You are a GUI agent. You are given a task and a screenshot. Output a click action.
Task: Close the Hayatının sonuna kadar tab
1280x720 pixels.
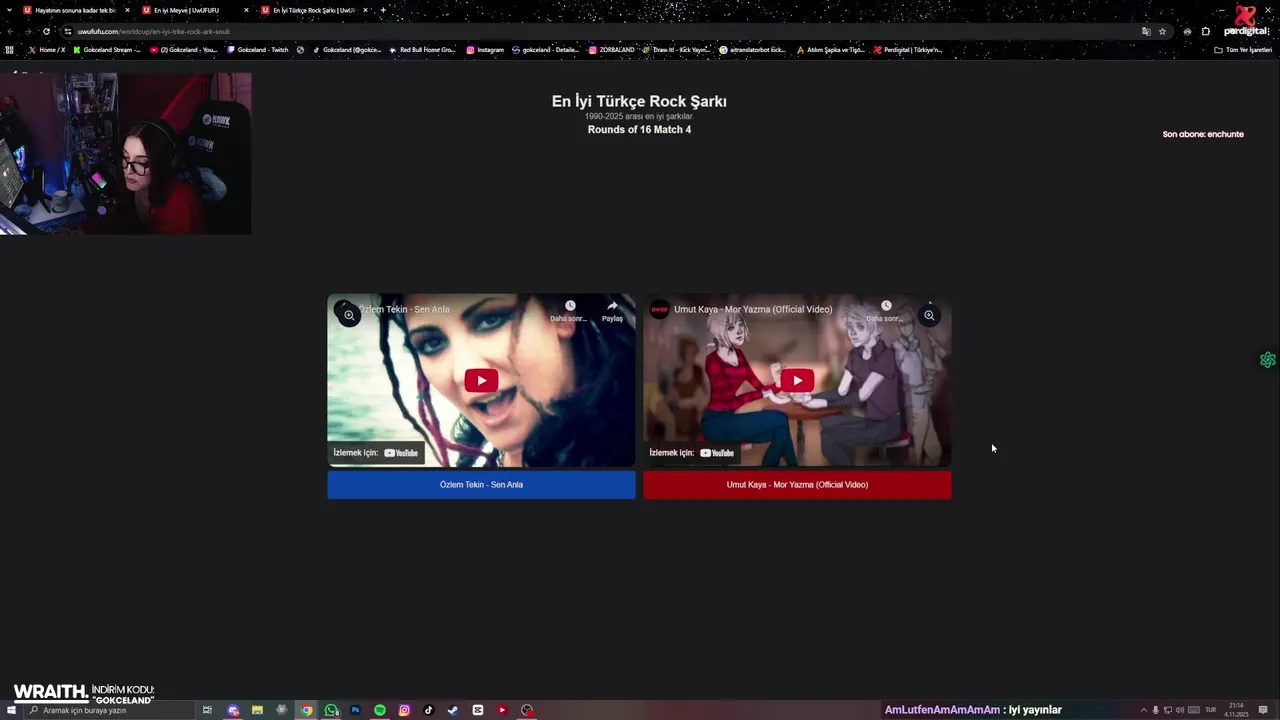(x=127, y=10)
